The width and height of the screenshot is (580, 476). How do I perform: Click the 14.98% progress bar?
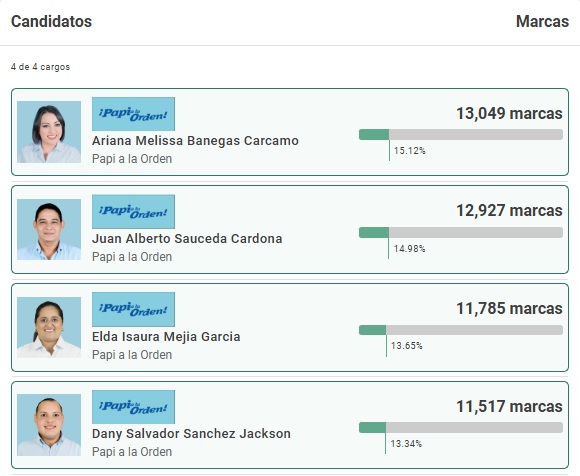tap(461, 232)
